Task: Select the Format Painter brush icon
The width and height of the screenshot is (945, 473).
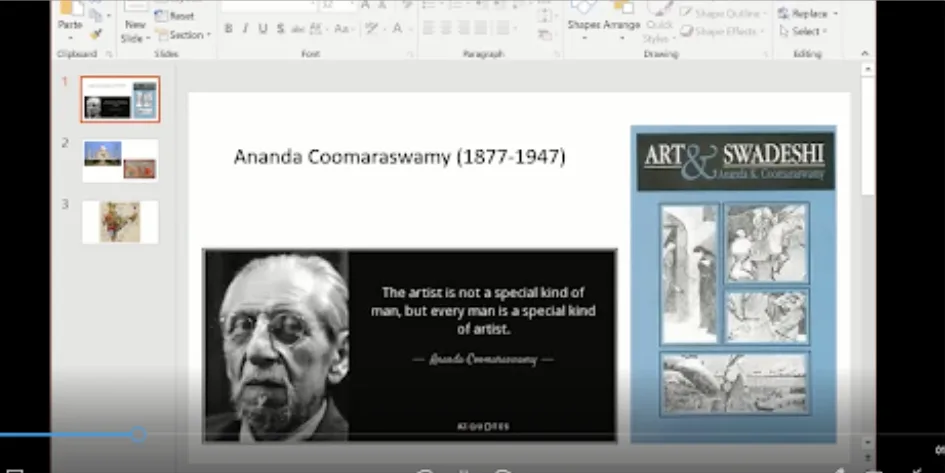Action: coord(96,34)
